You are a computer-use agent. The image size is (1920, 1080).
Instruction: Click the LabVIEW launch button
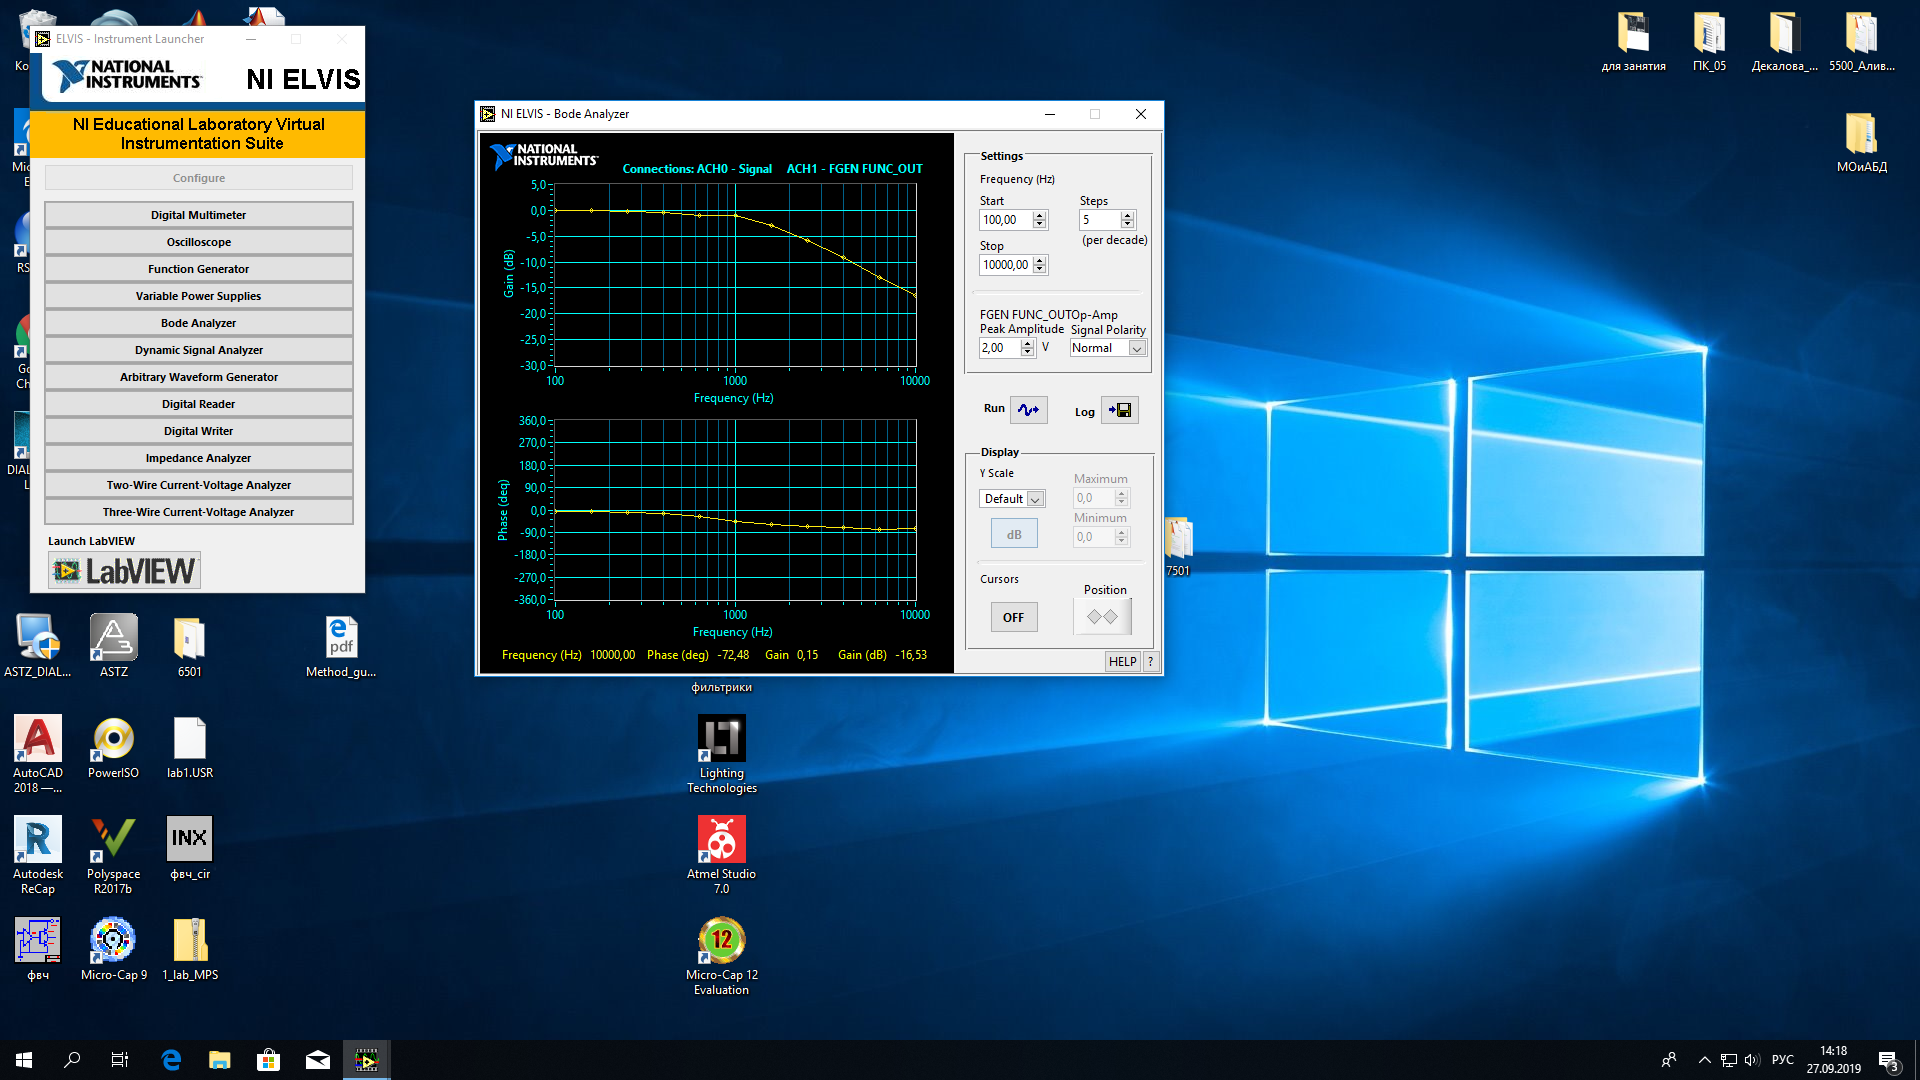click(125, 571)
